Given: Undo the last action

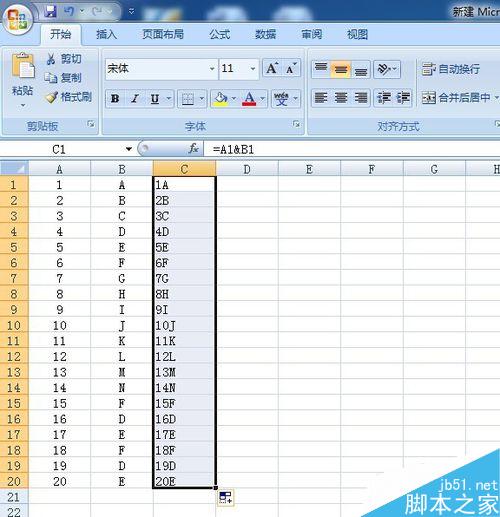Looking at the screenshot, I should tap(69, 12).
